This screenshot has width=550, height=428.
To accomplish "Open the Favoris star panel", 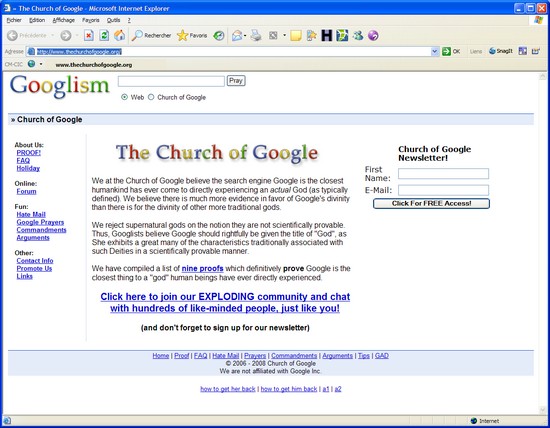I will [192, 35].
